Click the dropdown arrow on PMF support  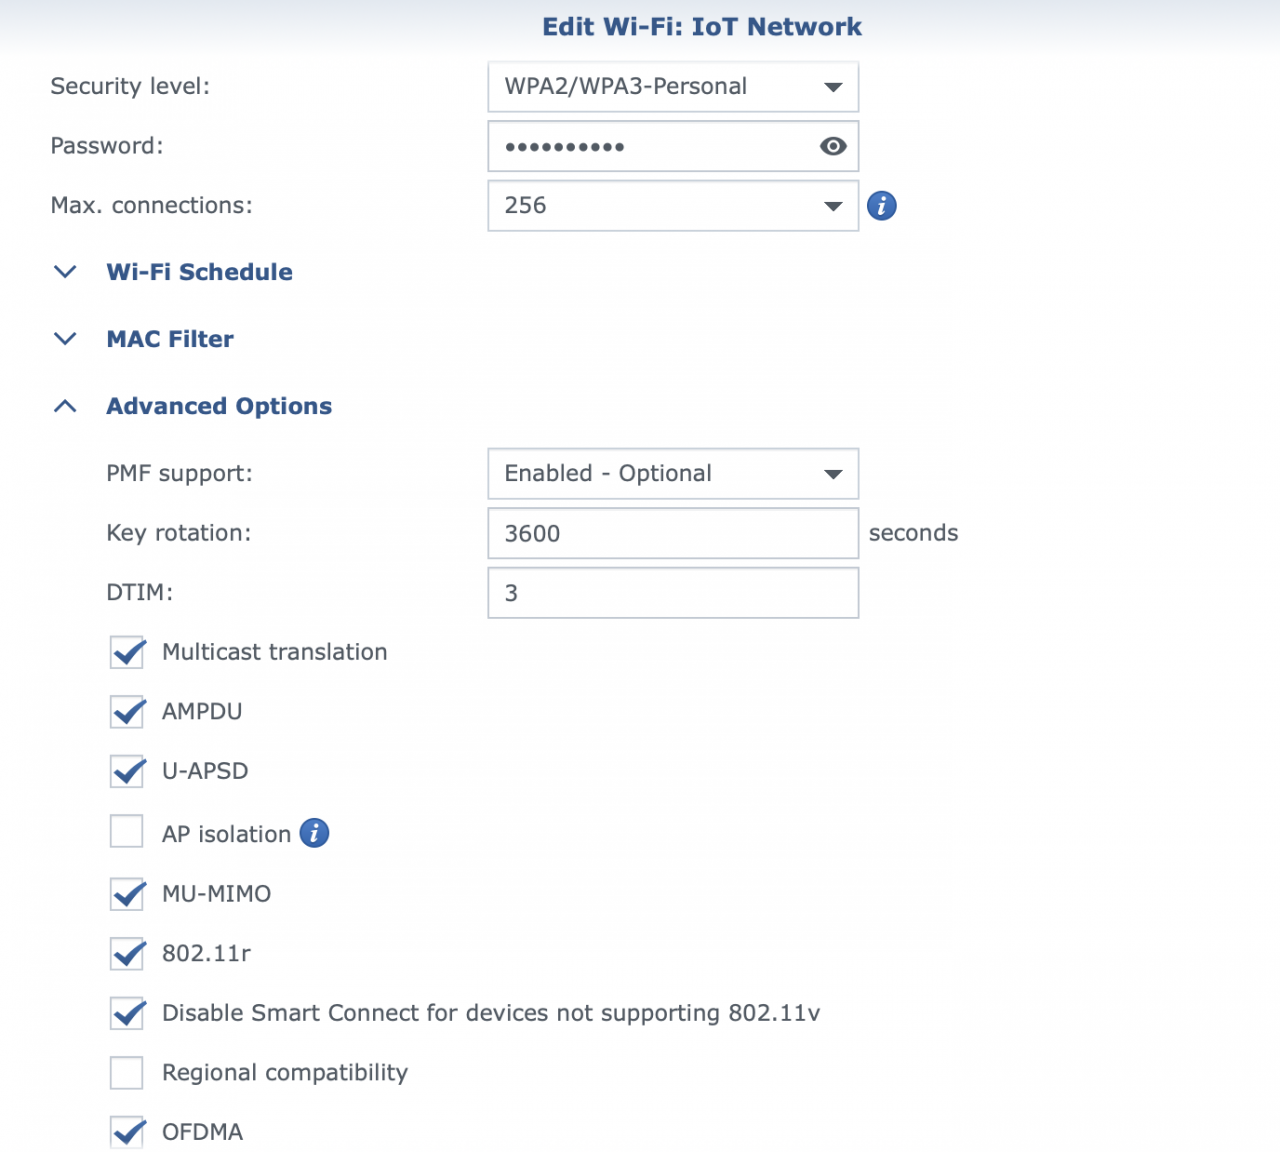click(x=832, y=474)
